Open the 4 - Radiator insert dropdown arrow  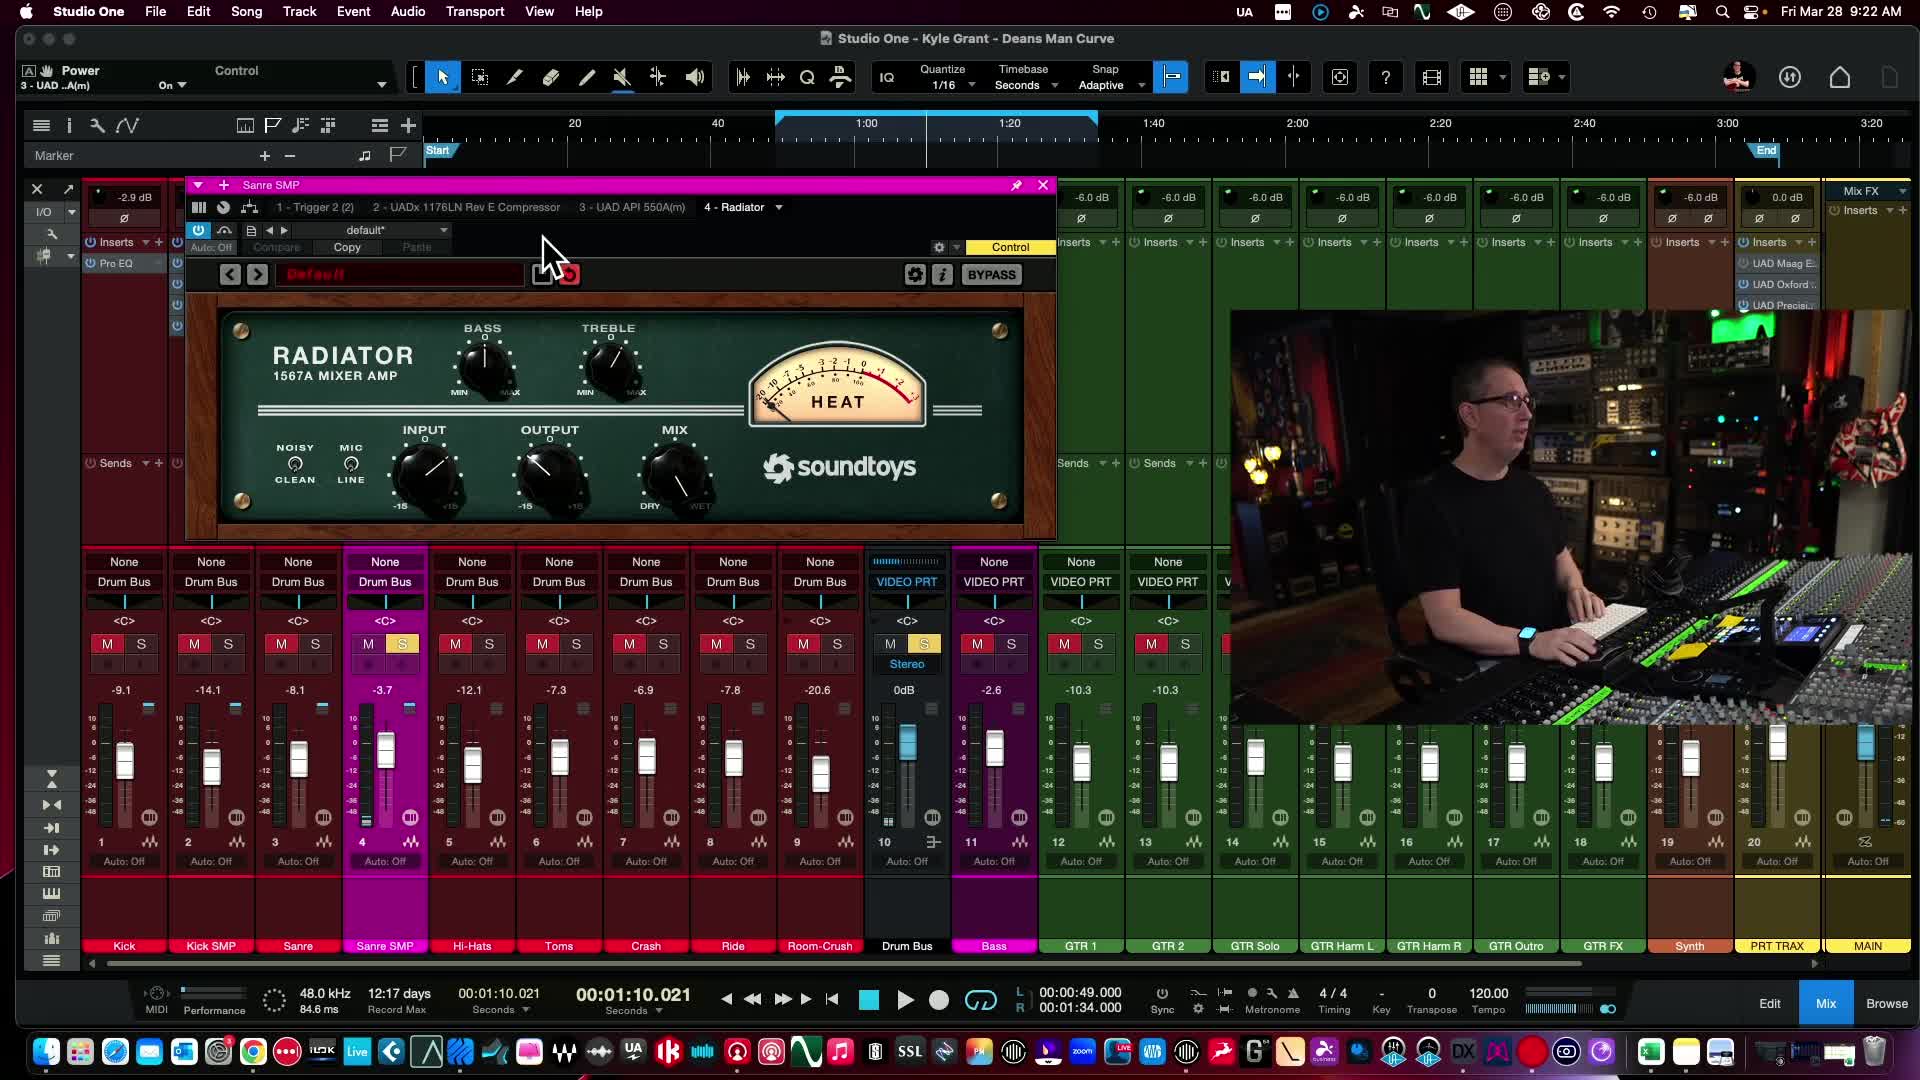coord(779,208)
